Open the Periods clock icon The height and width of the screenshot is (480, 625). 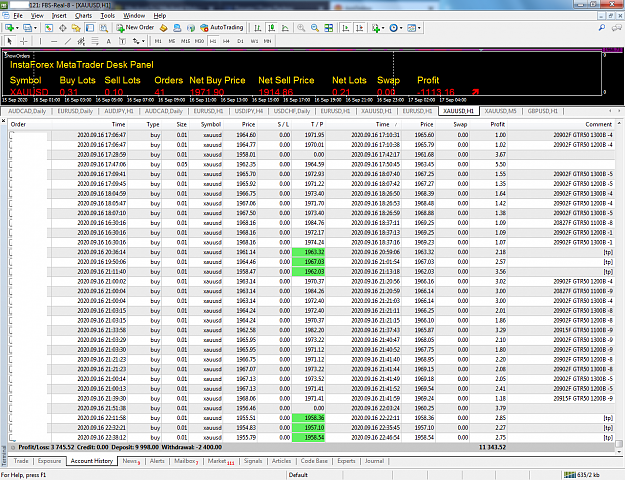point(393,28)
